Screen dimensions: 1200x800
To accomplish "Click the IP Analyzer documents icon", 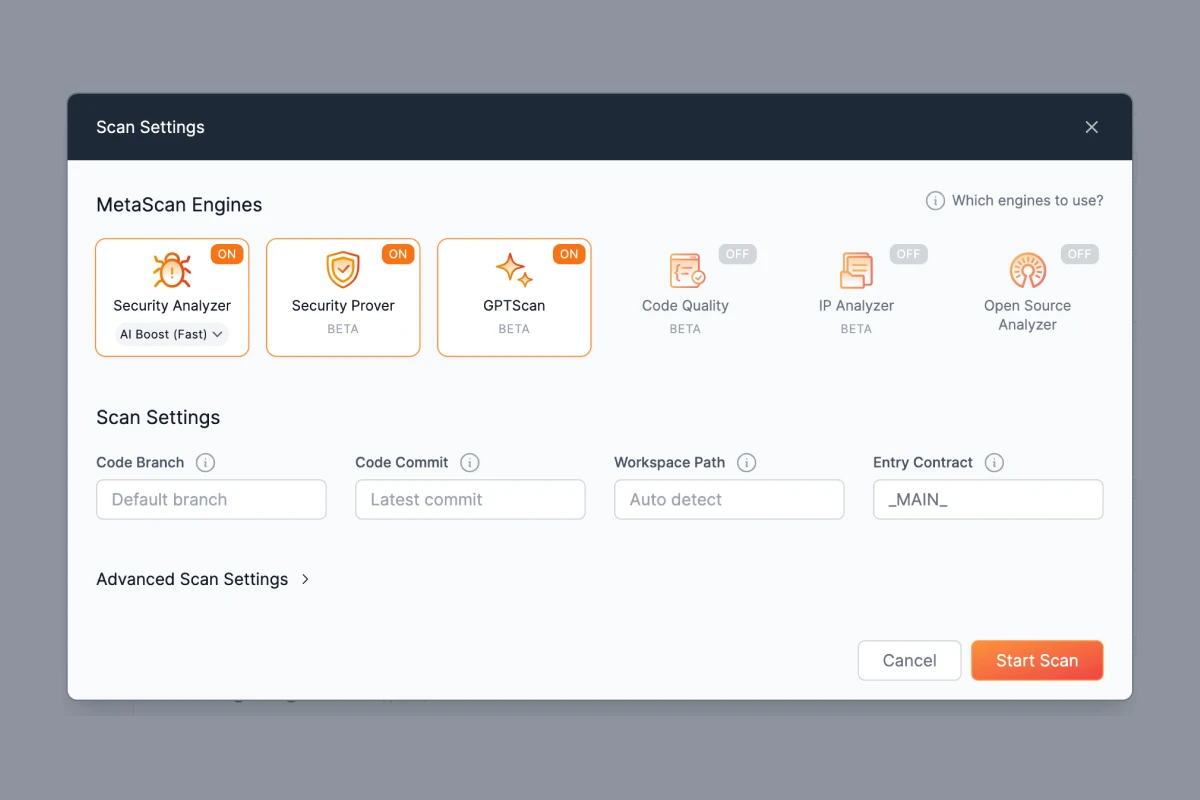I will [856, 270].
